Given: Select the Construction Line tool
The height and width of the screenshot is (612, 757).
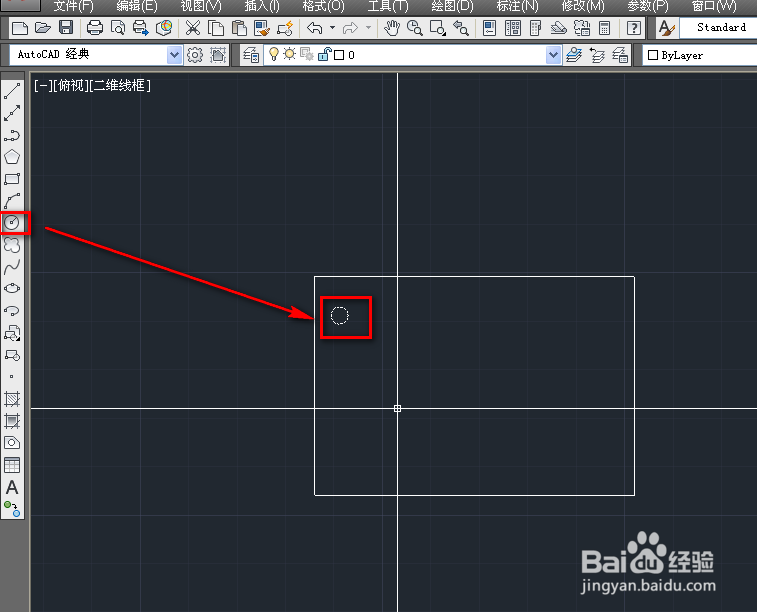Looking at the screenshot, I should [12, 113].
